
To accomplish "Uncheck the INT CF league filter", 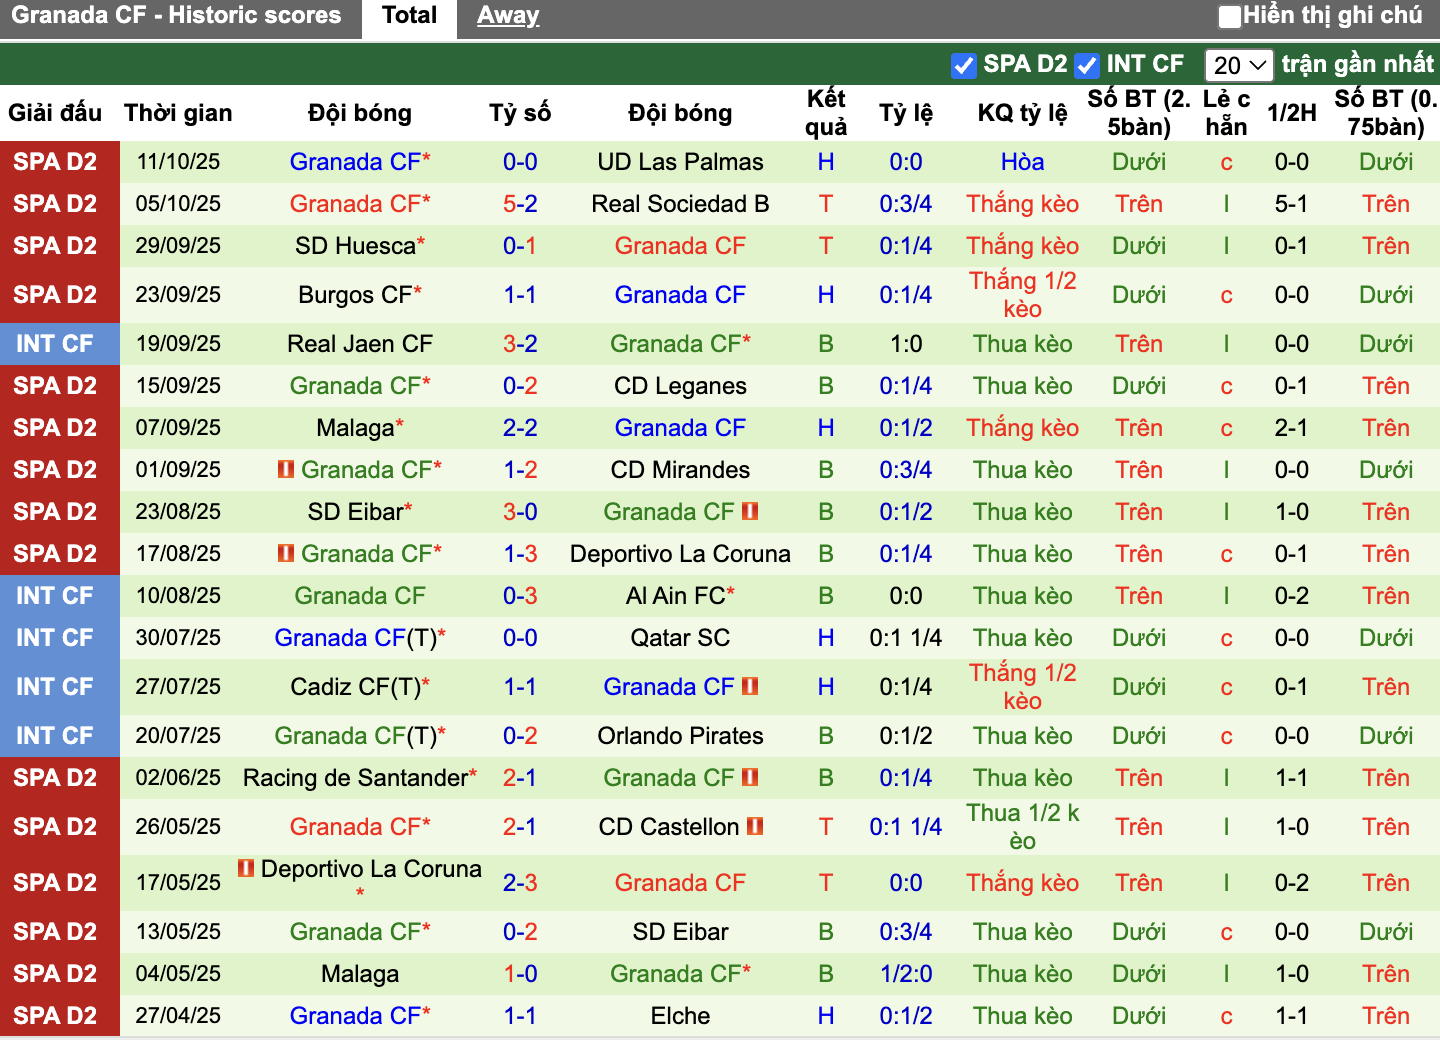I will (1087, 66).
